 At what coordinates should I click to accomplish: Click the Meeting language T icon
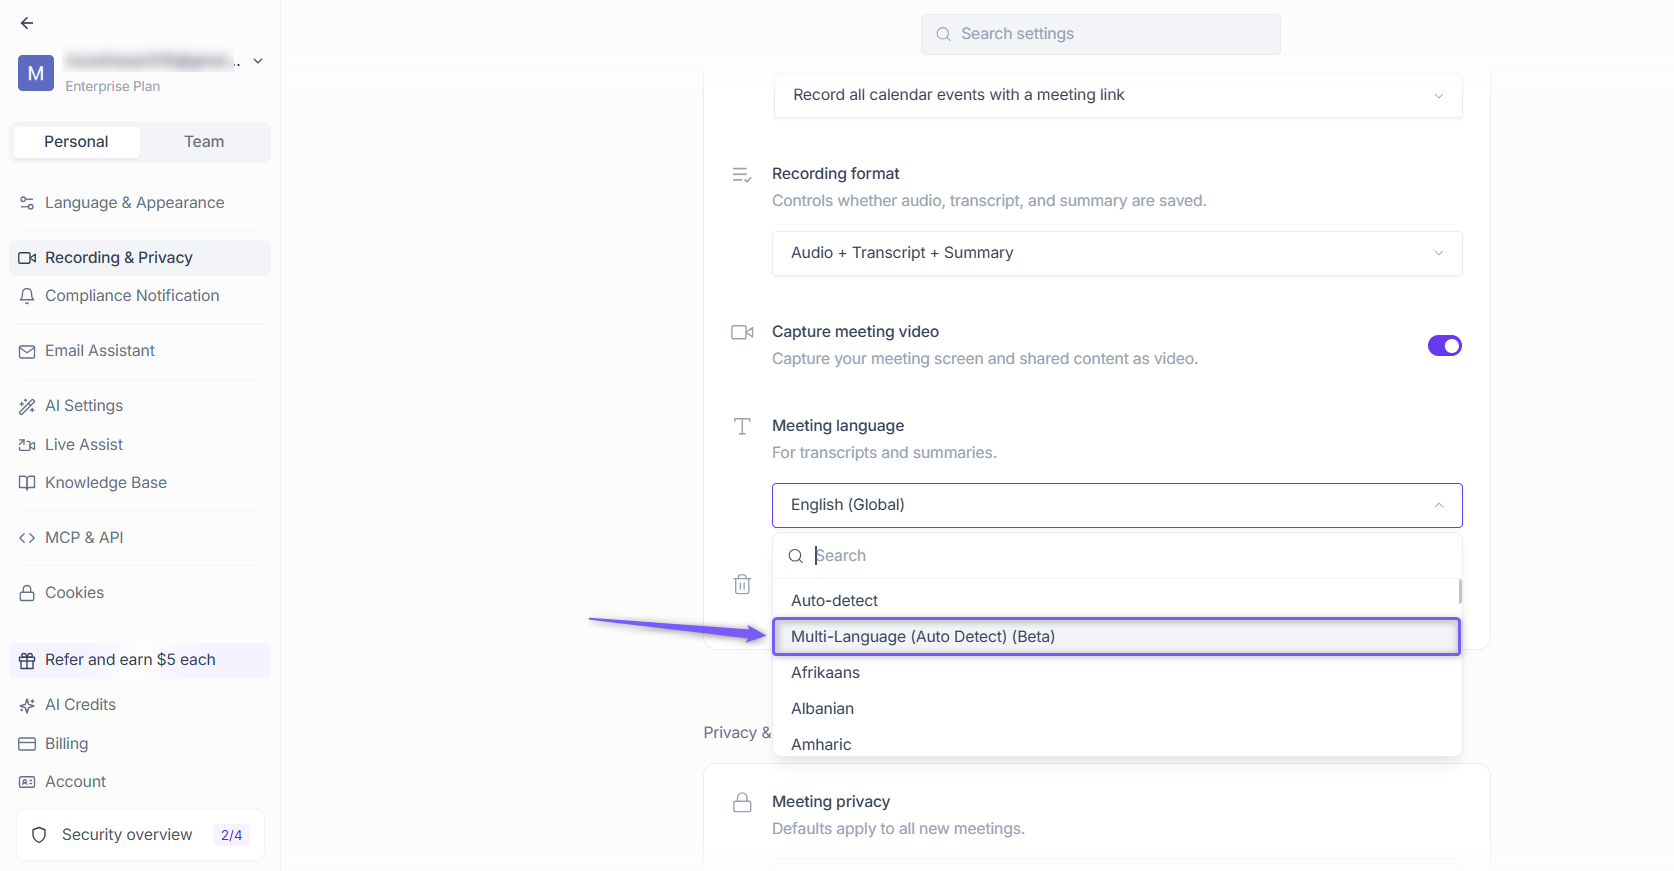(x=742, y=427)
